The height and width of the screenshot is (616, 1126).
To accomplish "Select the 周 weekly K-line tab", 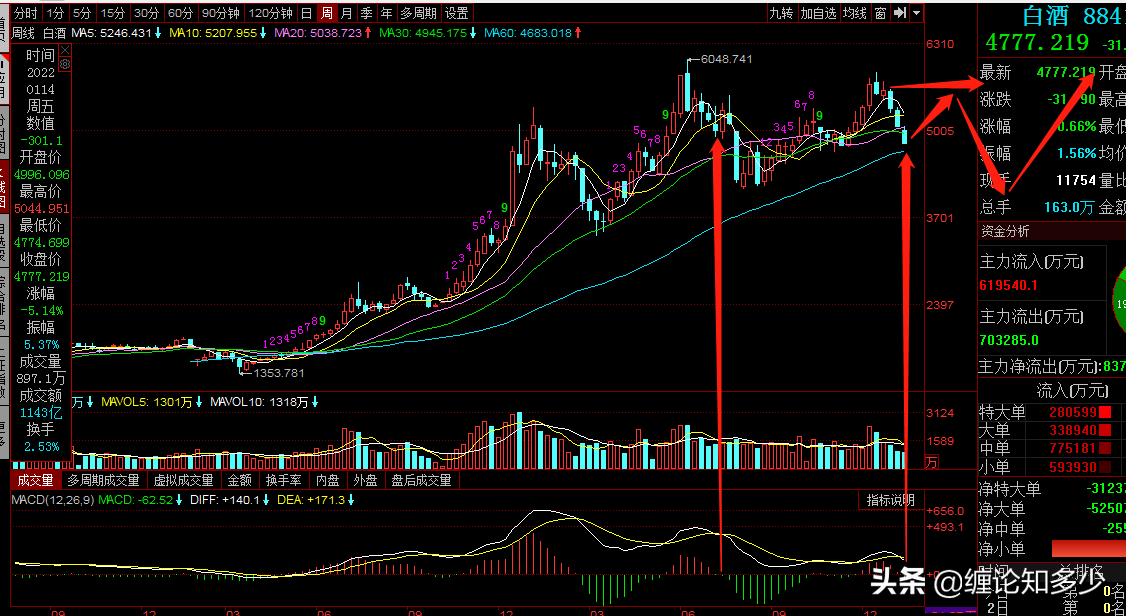I will coord(327,13).
